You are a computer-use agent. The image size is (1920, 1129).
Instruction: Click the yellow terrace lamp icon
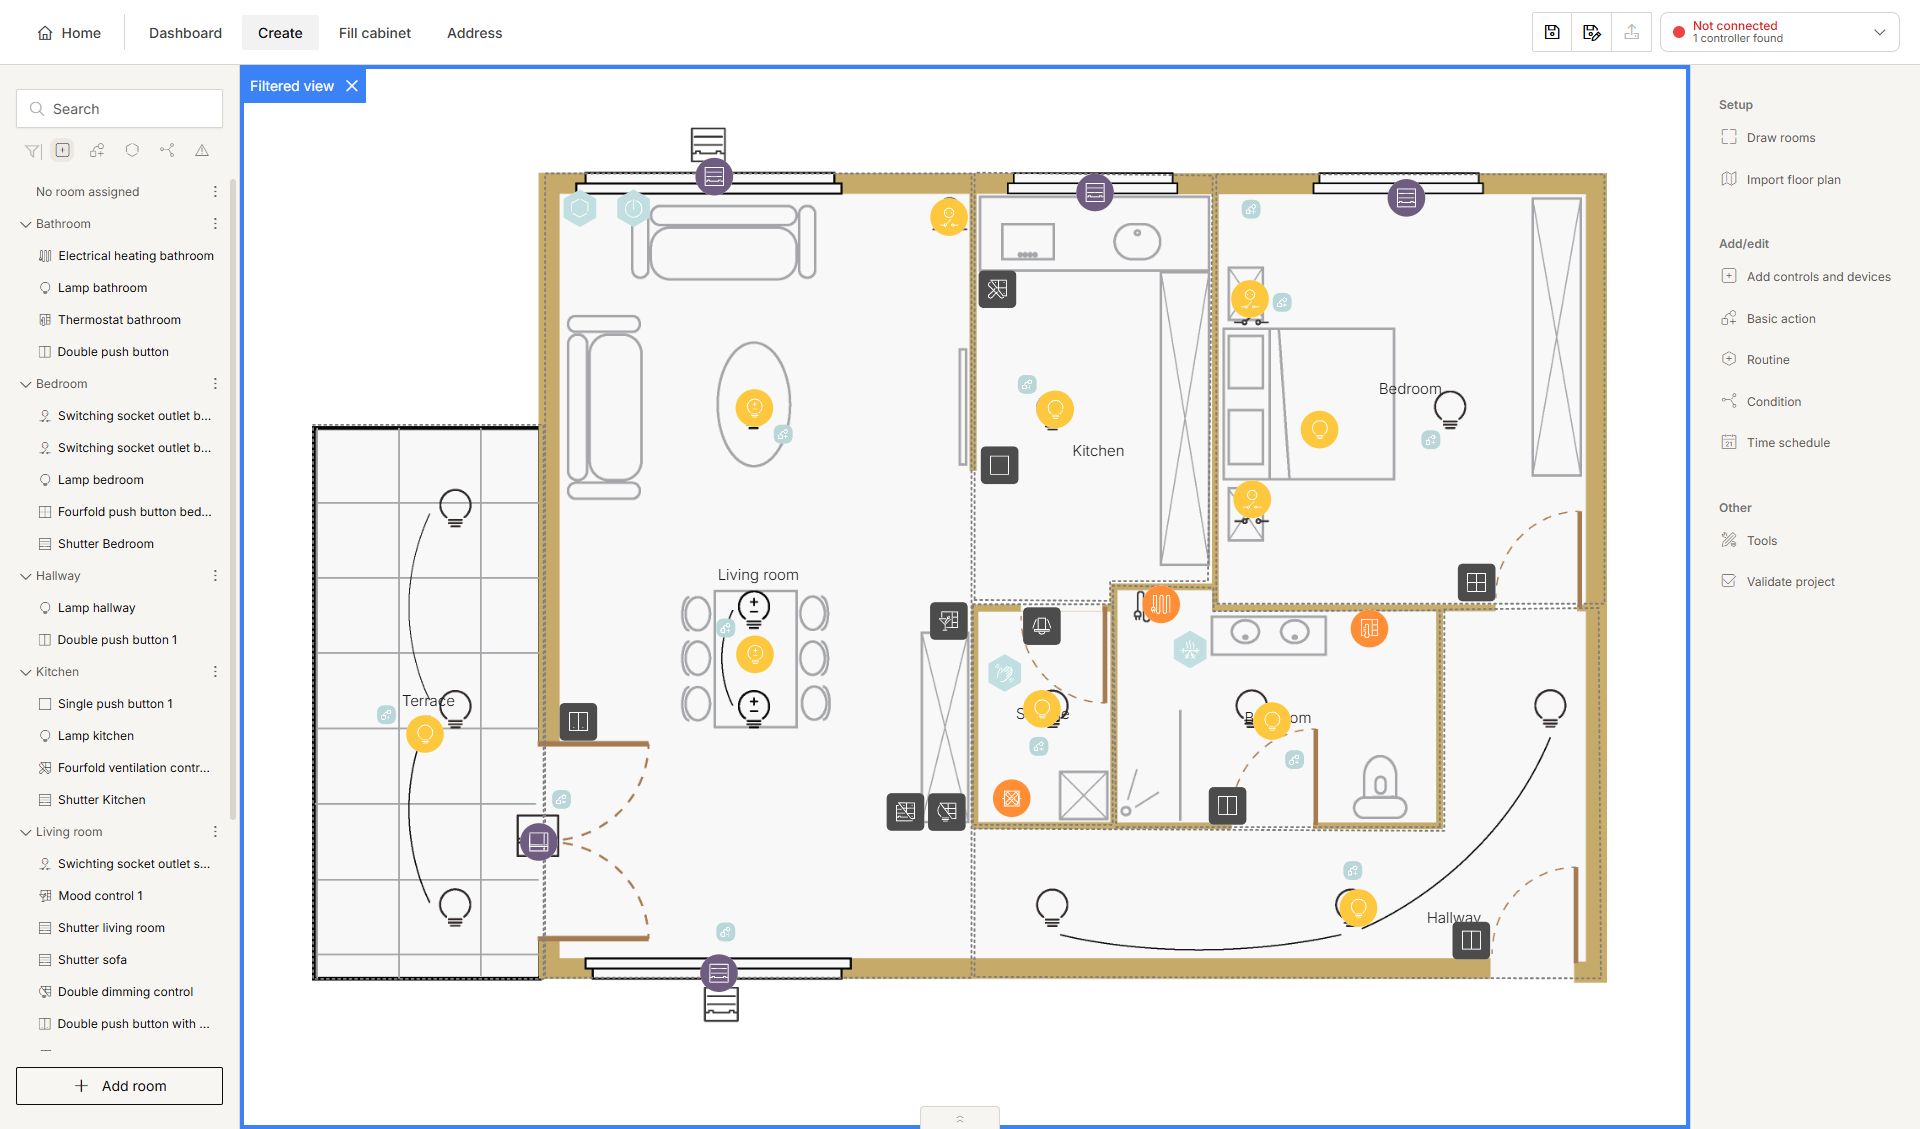(x=425, y=734)
